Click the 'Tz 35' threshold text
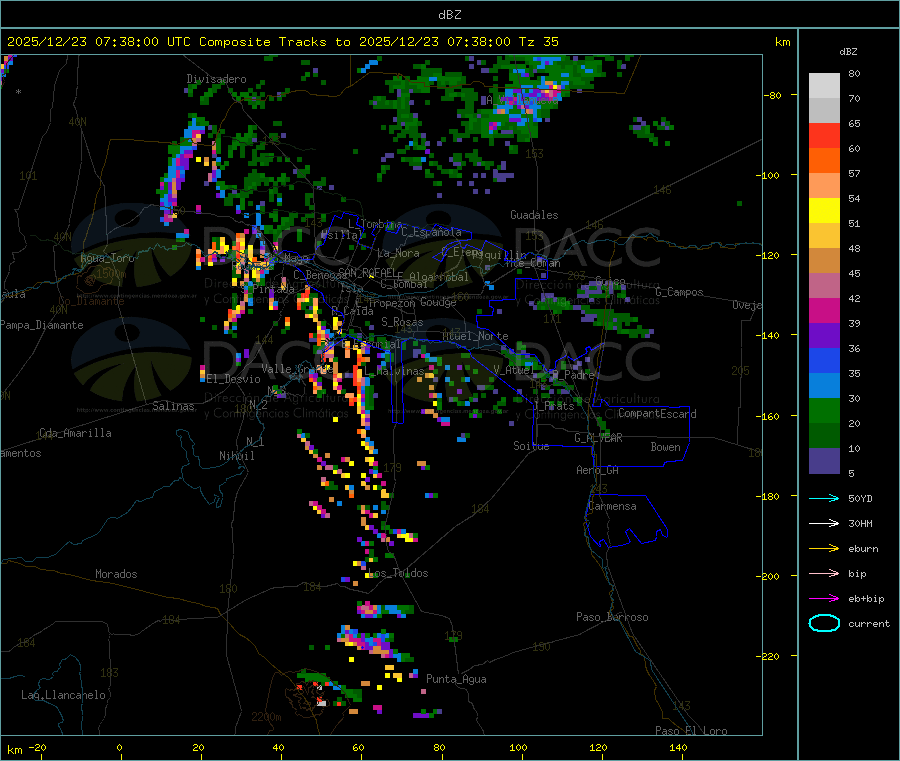Viewport: 900px width, 761px height. click(538, 42)
